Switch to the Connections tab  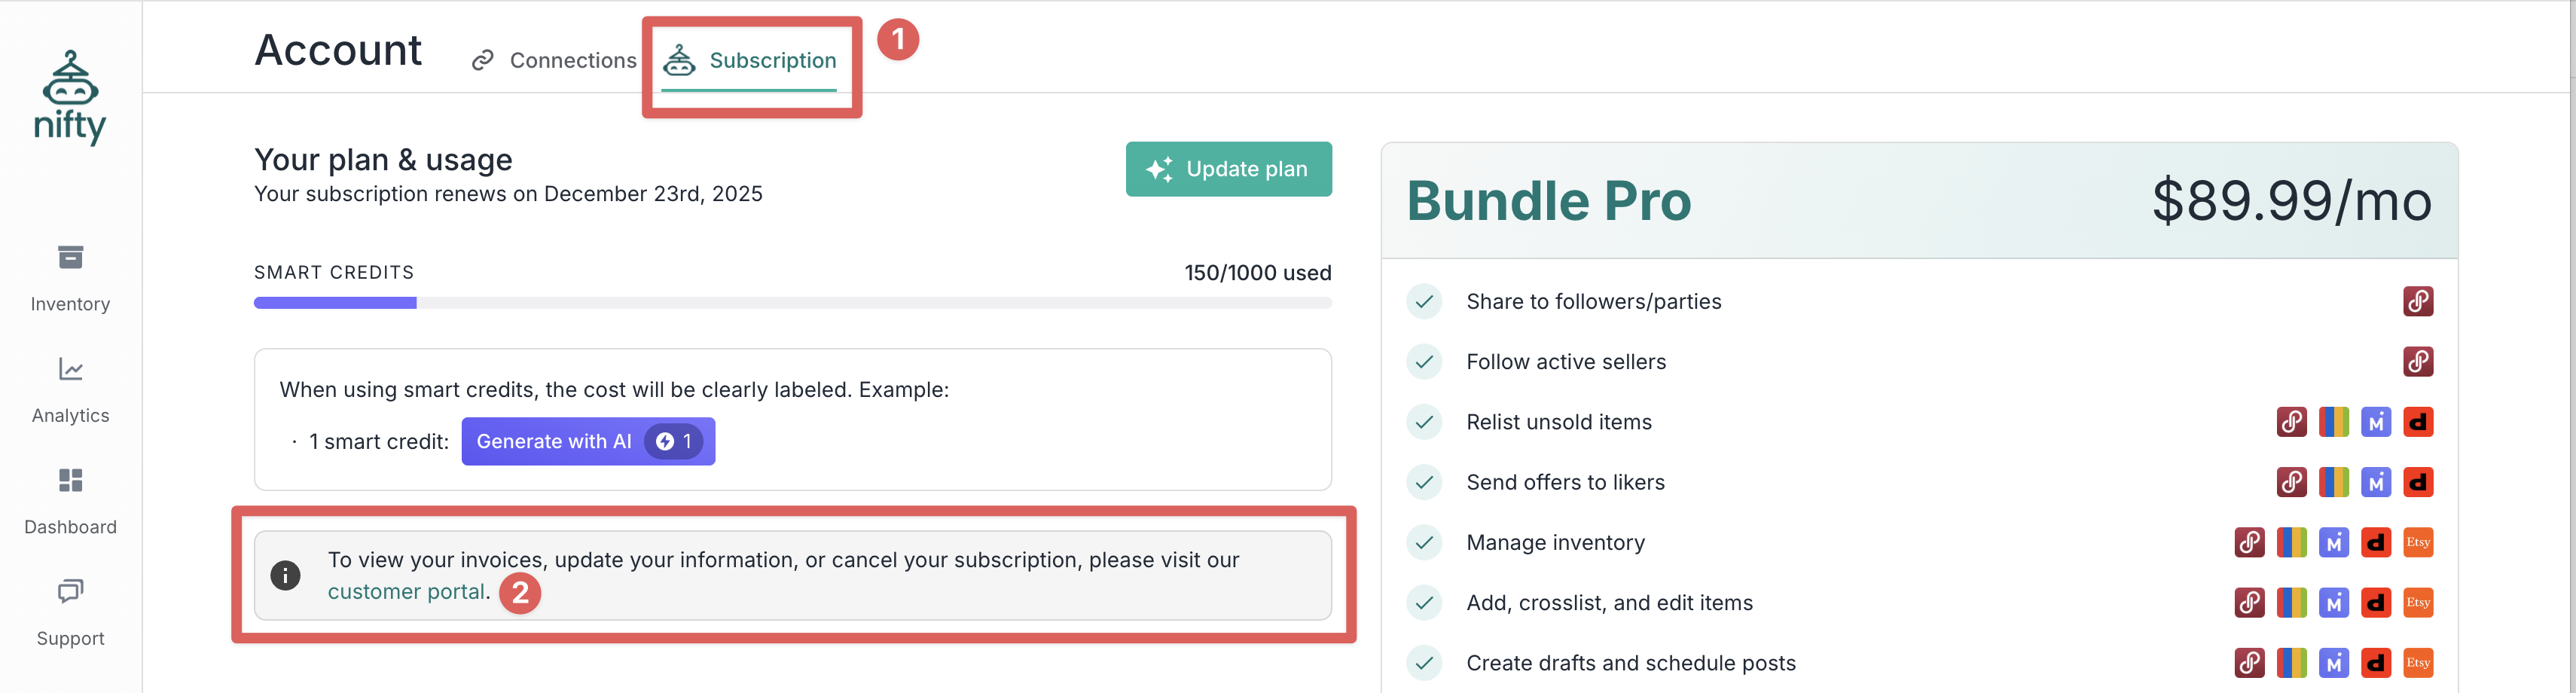tap(554, 60)
